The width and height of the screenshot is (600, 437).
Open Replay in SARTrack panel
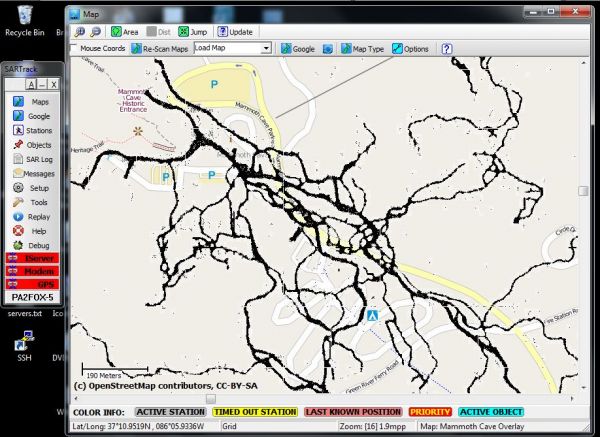(32, 217)
